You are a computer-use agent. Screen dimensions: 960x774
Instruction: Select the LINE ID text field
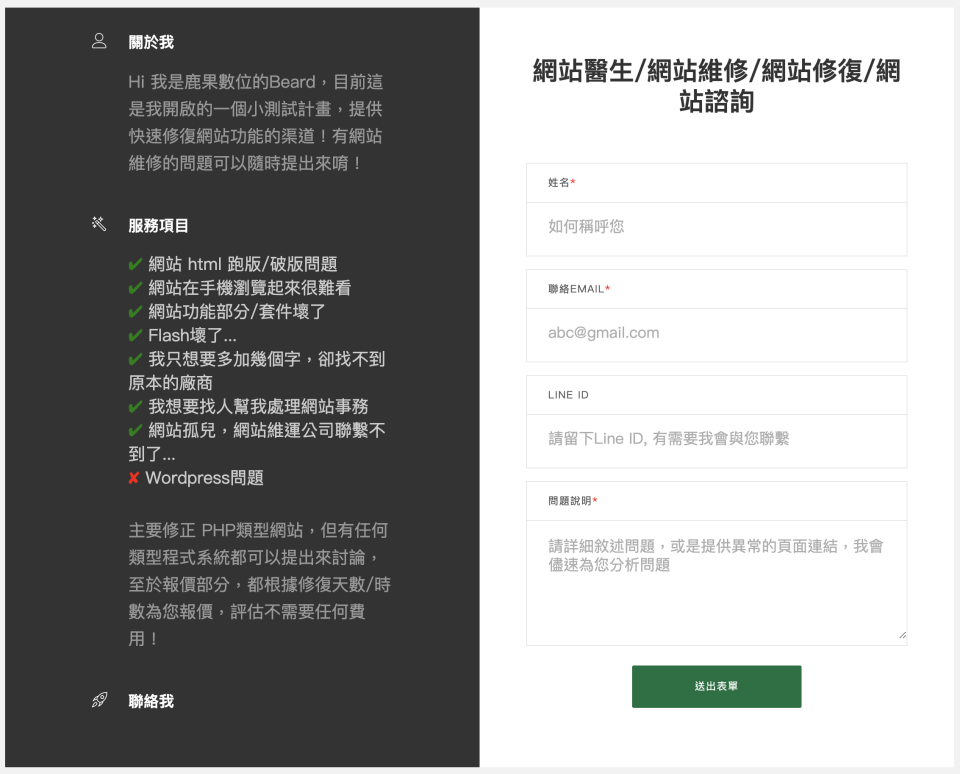coord(716,439)
